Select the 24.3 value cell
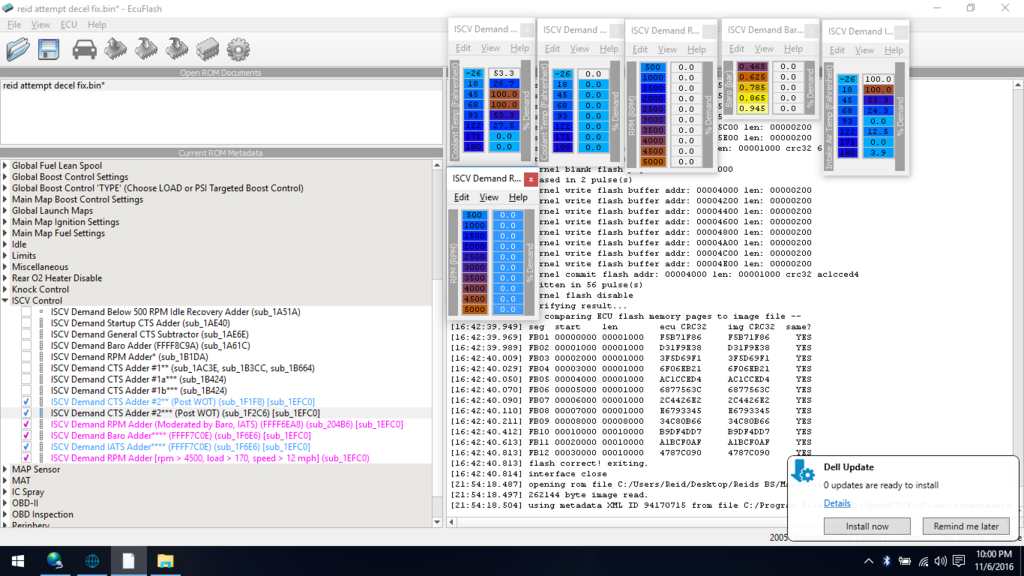The height and width of the screenshot is (576, 1024). pos(878,110)
